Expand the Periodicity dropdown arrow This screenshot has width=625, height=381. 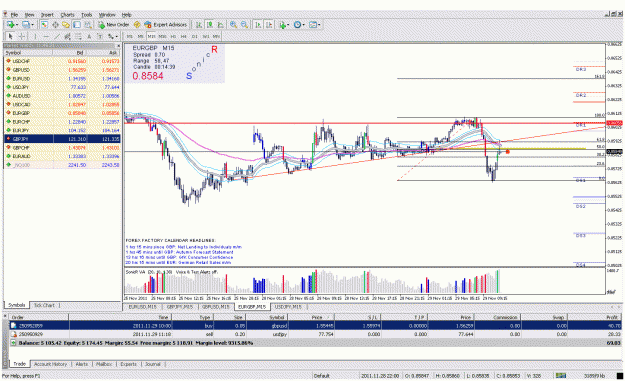(304, 25)
